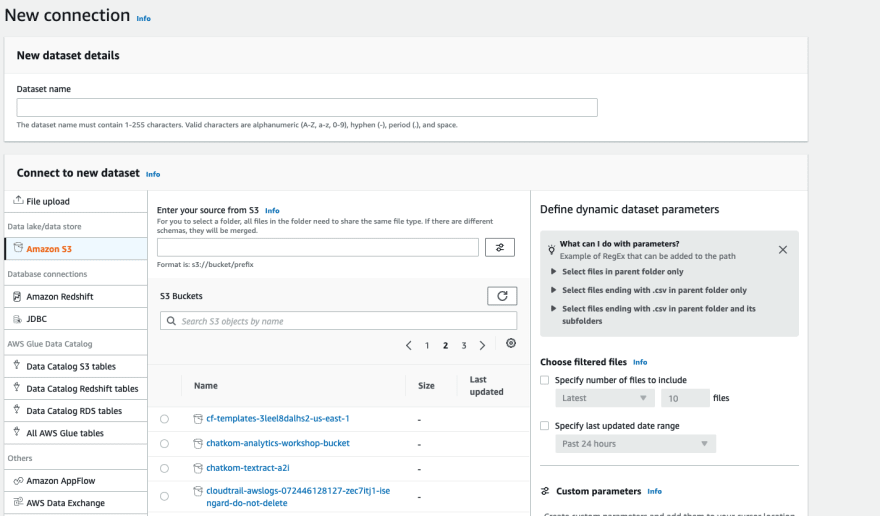This screenshot has height=516, width=880.
Task: Open the chatkom-textract-a2i bucket link
Action: pyautogui.click(x=248, y=468)
